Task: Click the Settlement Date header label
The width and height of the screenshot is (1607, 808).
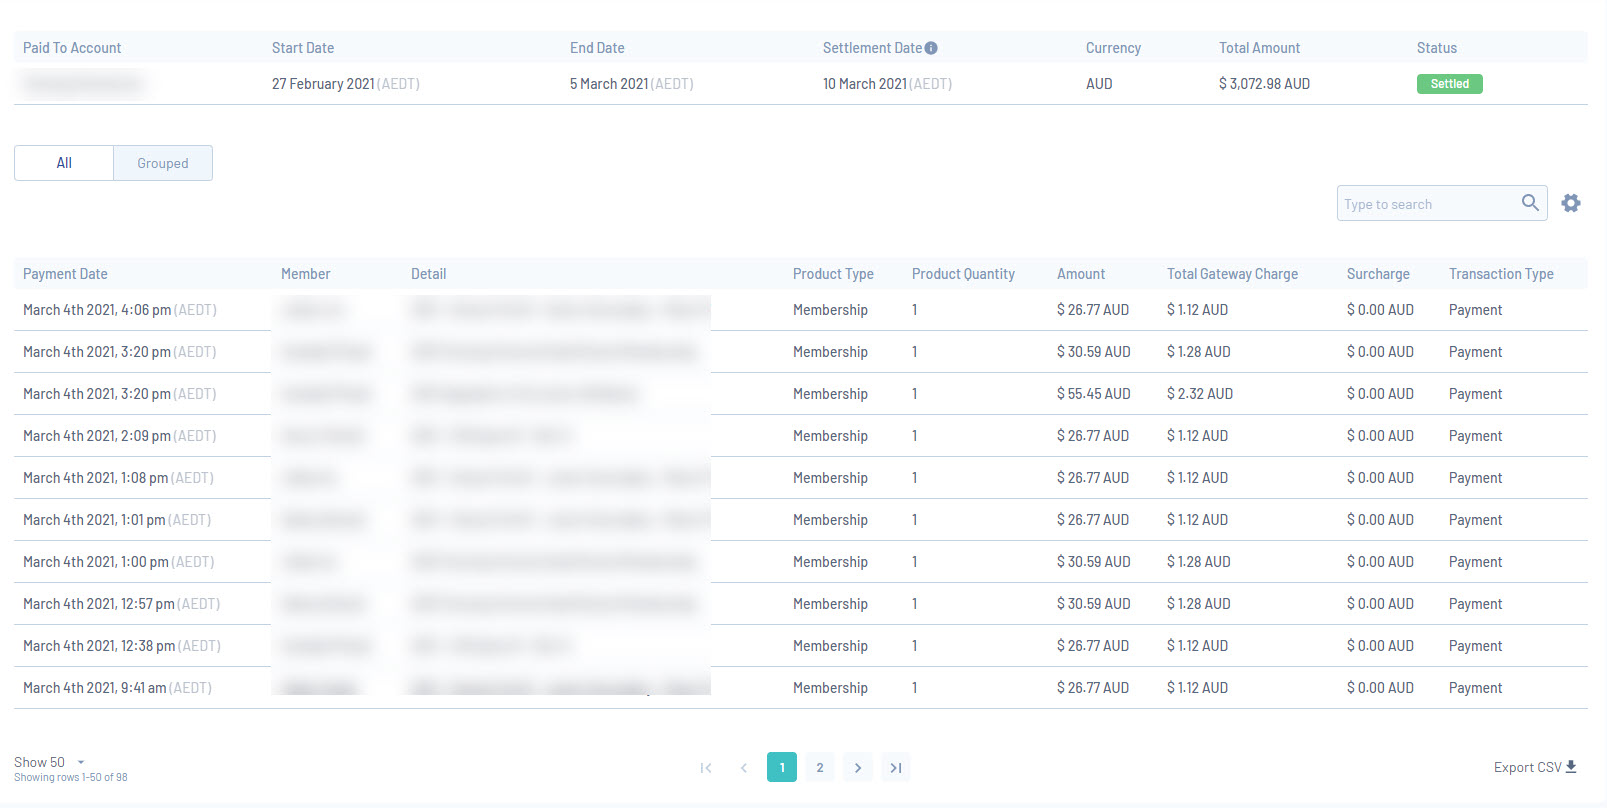Action: tap(872, 48)
